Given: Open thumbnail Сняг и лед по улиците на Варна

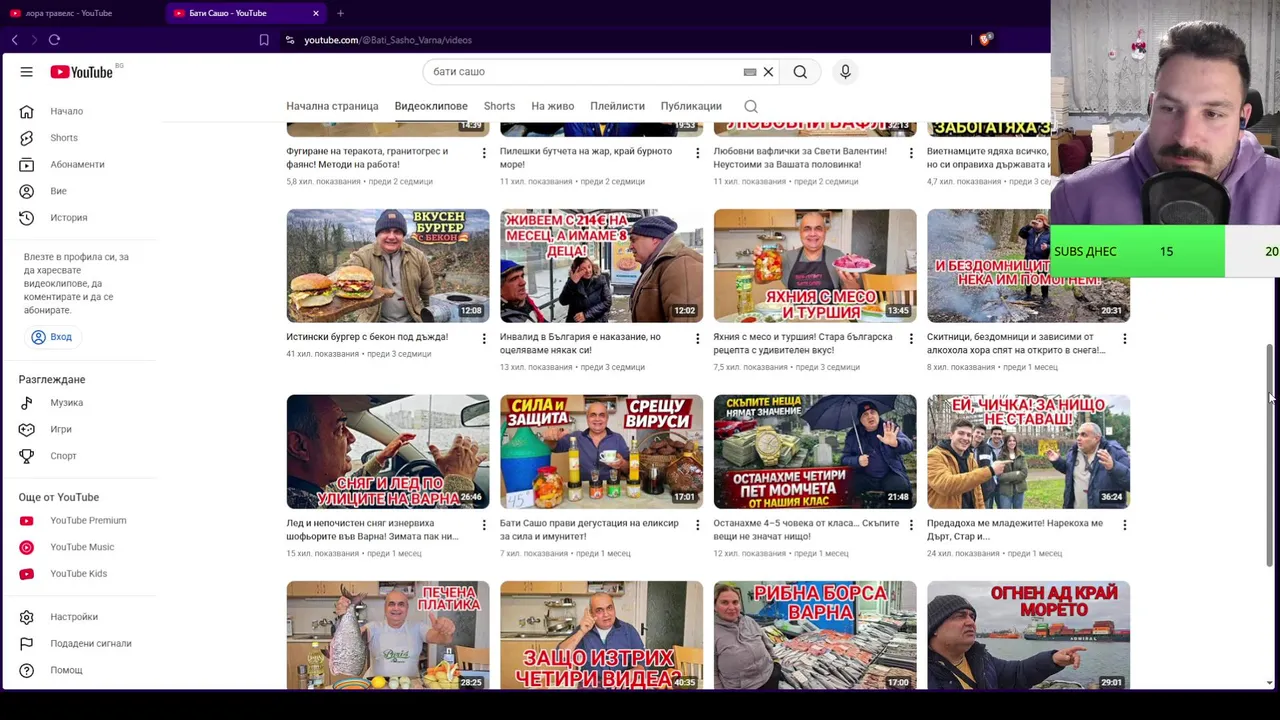Looking at the screenshot, I should (x=388, y=452).
